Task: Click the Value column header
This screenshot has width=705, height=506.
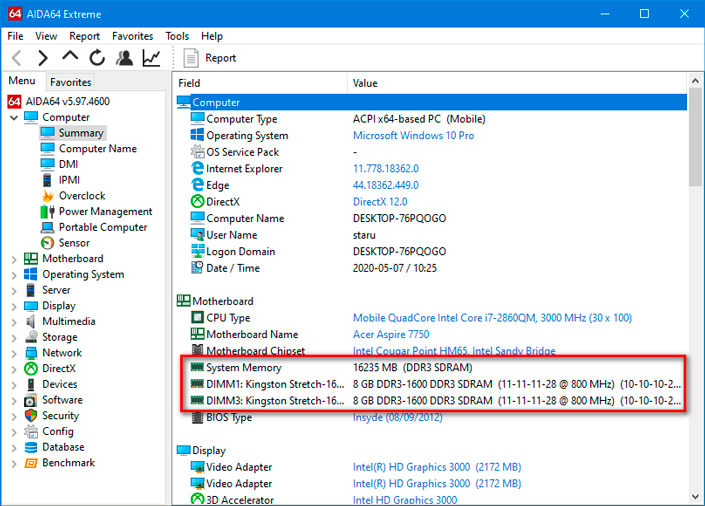Action: (x=517, y=83)
